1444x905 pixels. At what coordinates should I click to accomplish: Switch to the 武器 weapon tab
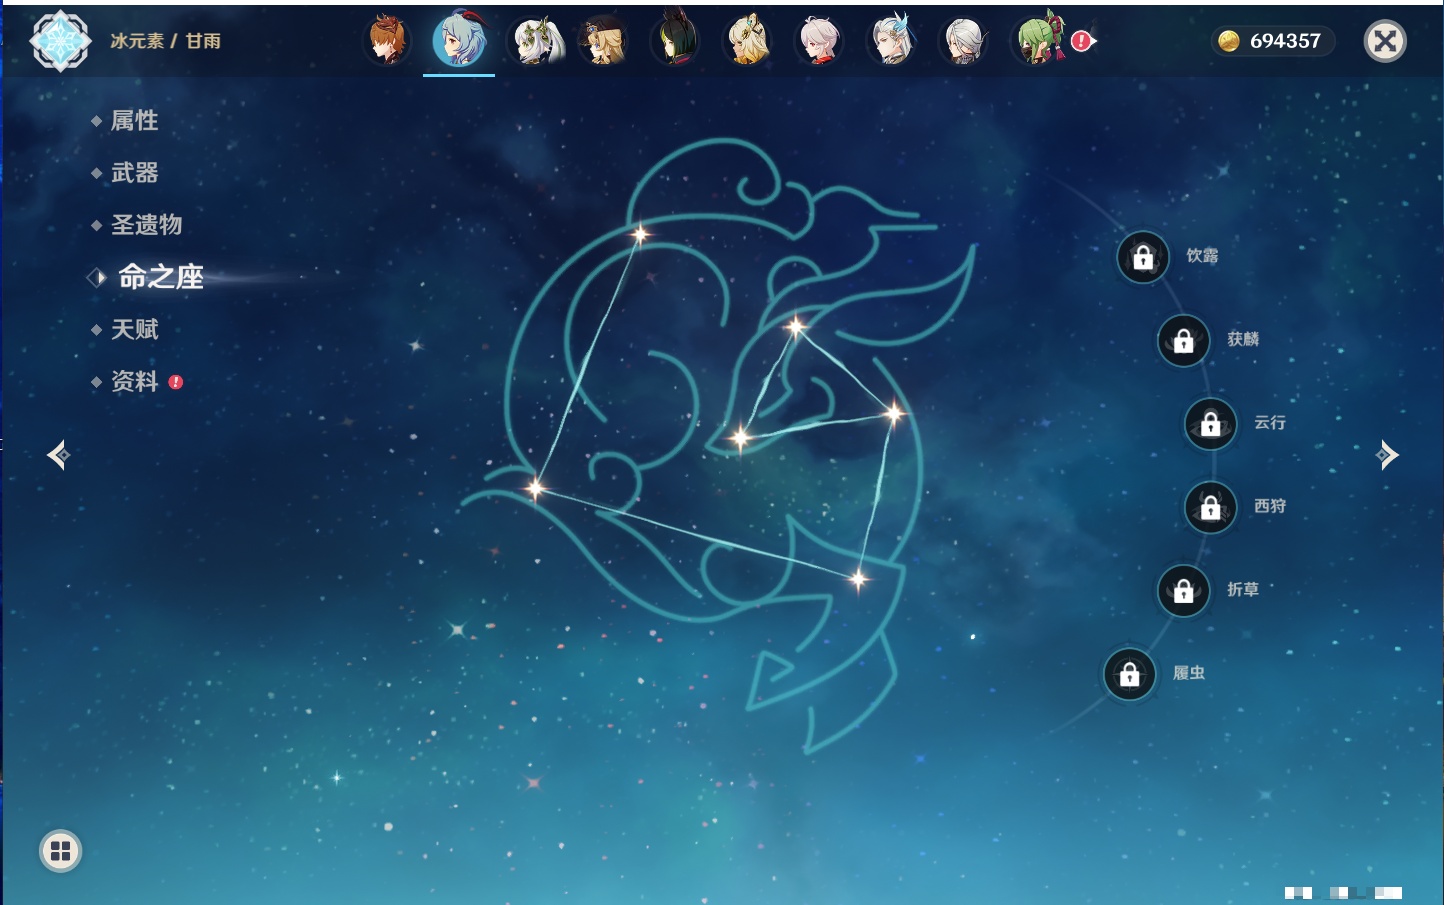(134, 173)
